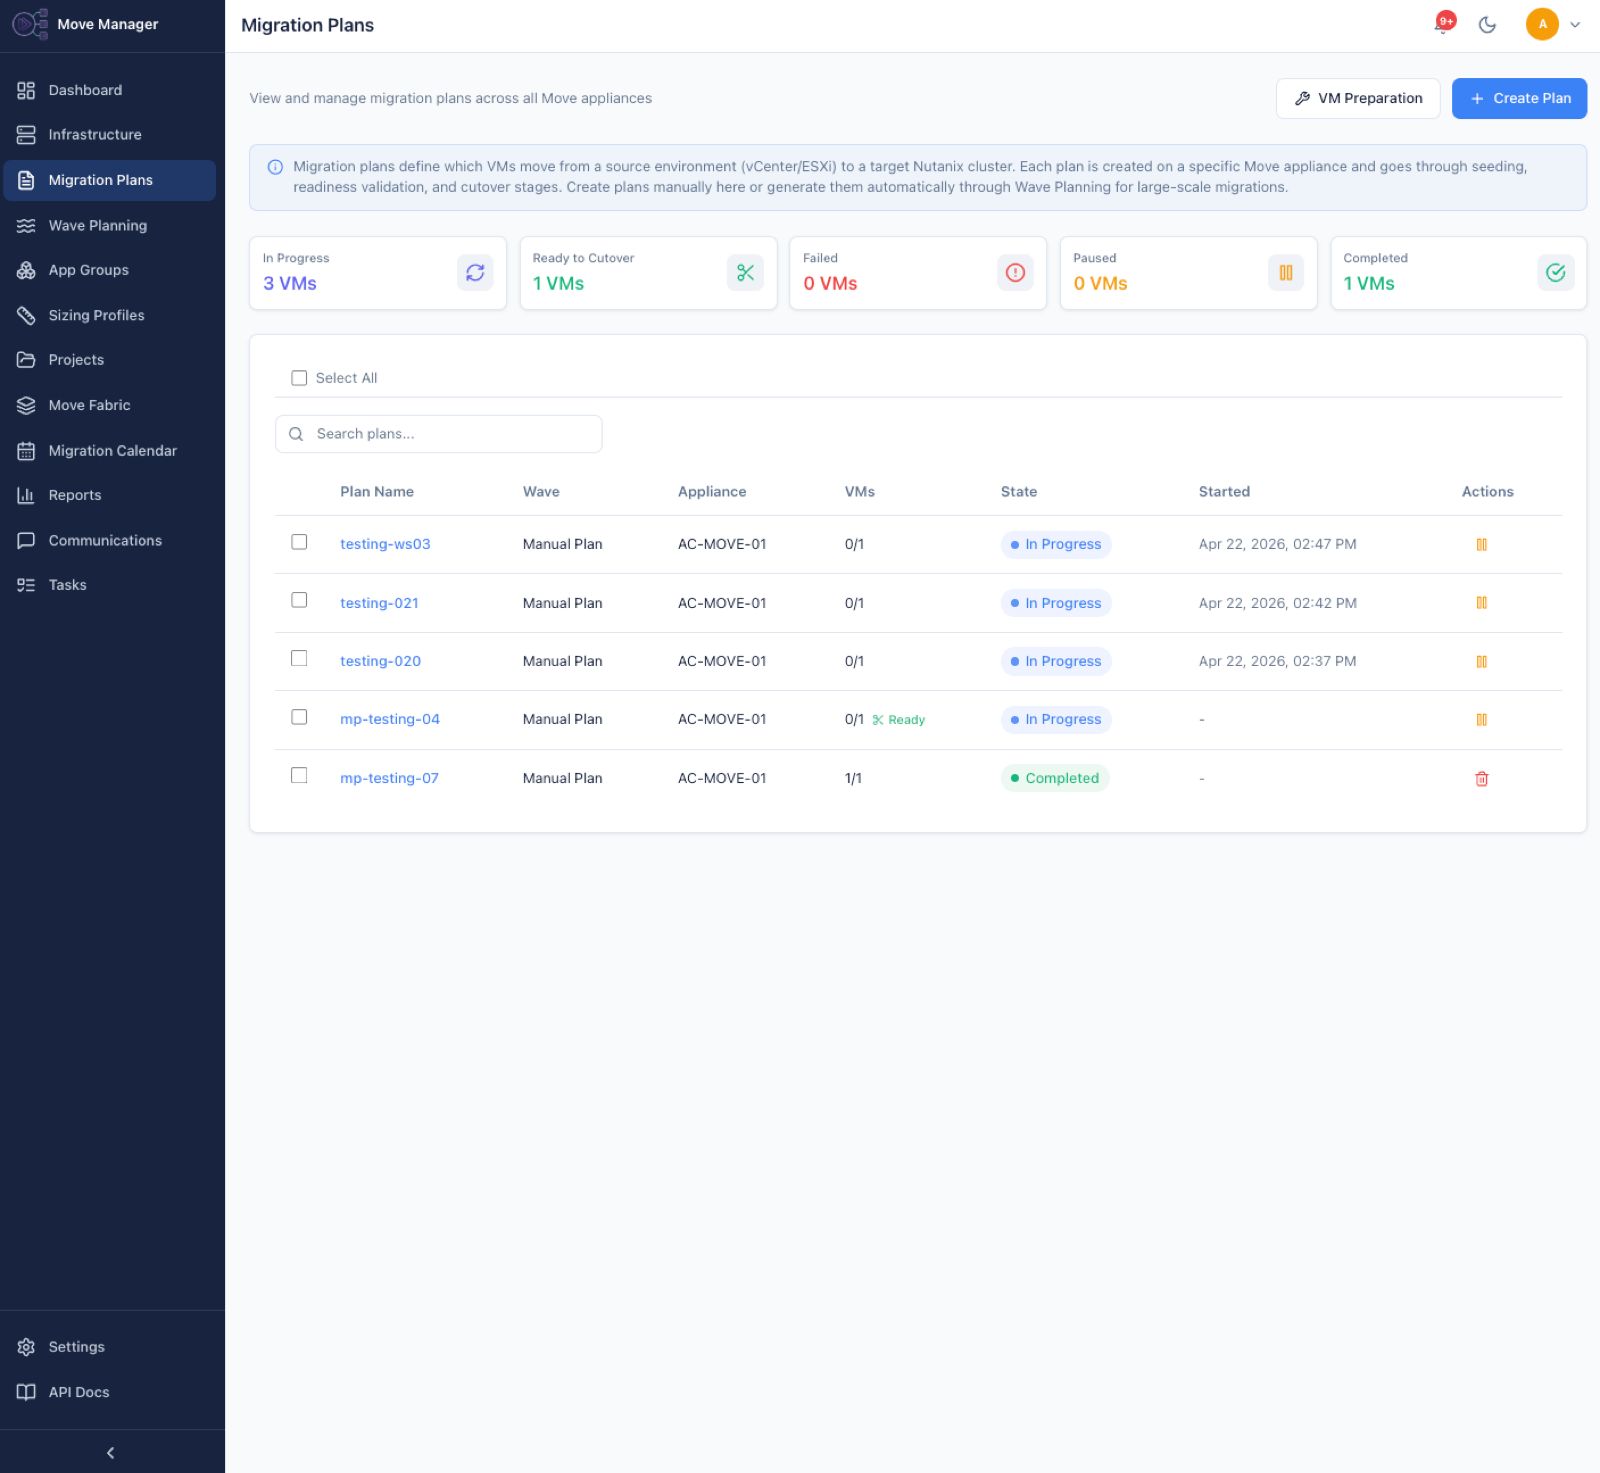The height and width of the screenshot is (1473, 1600).
Task: Click the Completed 1 VMs card
Action: coord(1459,273)
